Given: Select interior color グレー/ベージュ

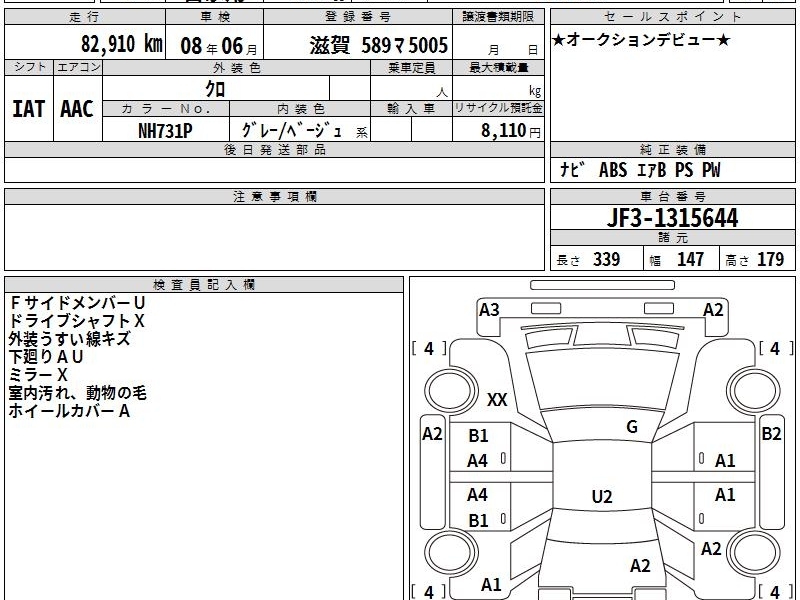Looking at the screenshot, I should [292, 131].
